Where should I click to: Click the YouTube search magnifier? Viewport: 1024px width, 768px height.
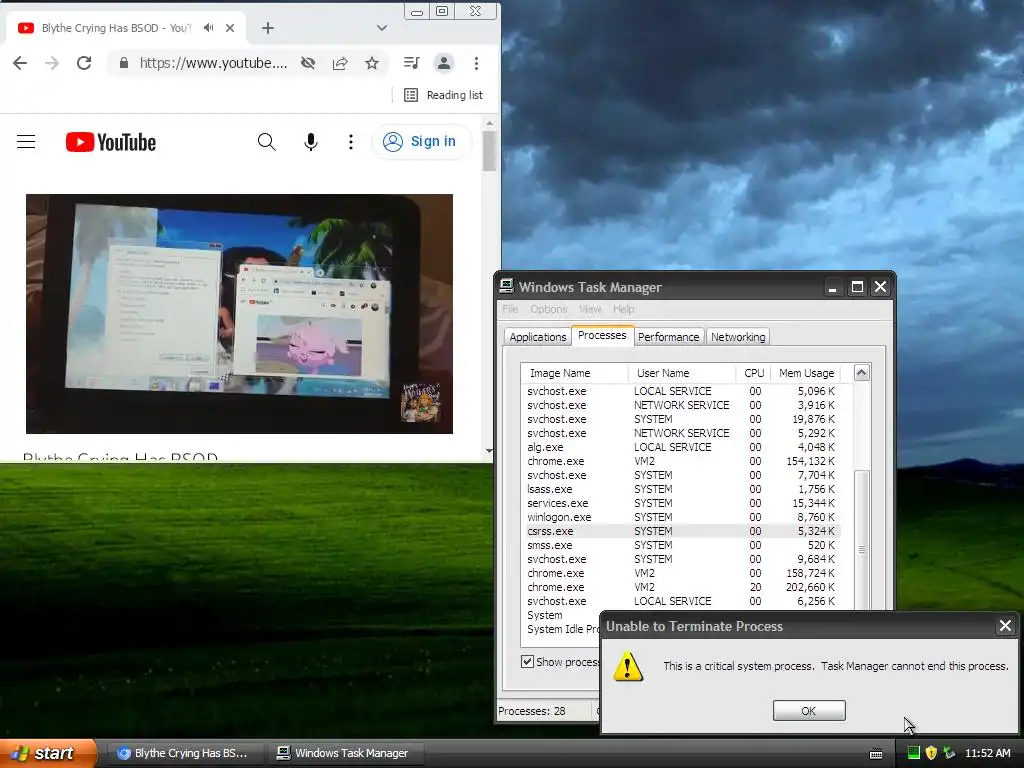[x=266, y=142]
